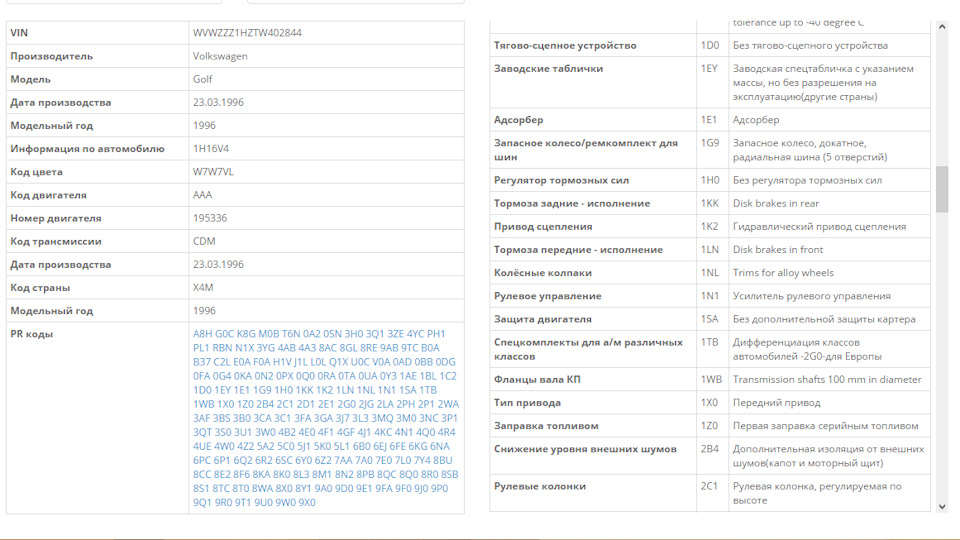
Task: Click the 9X0 PR code link
Action: point(306,503)
